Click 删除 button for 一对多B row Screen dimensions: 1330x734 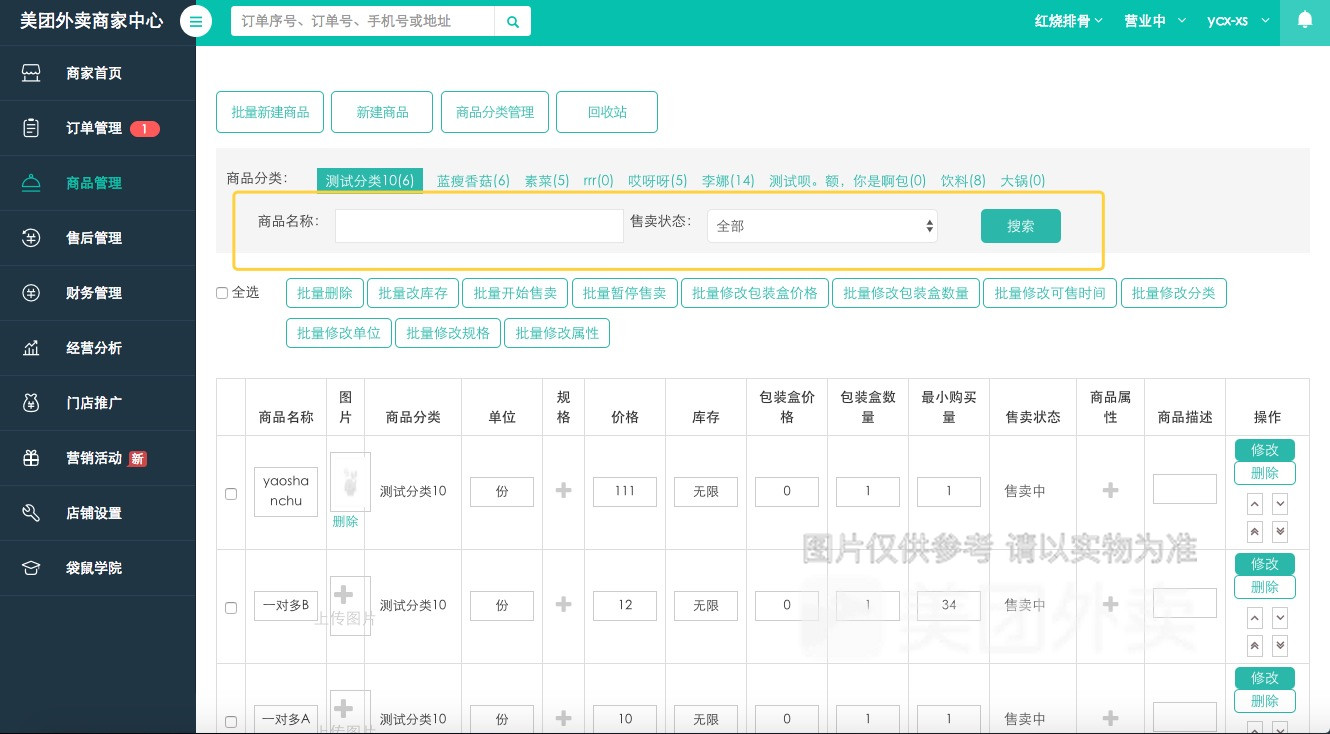coord(1265,587)
